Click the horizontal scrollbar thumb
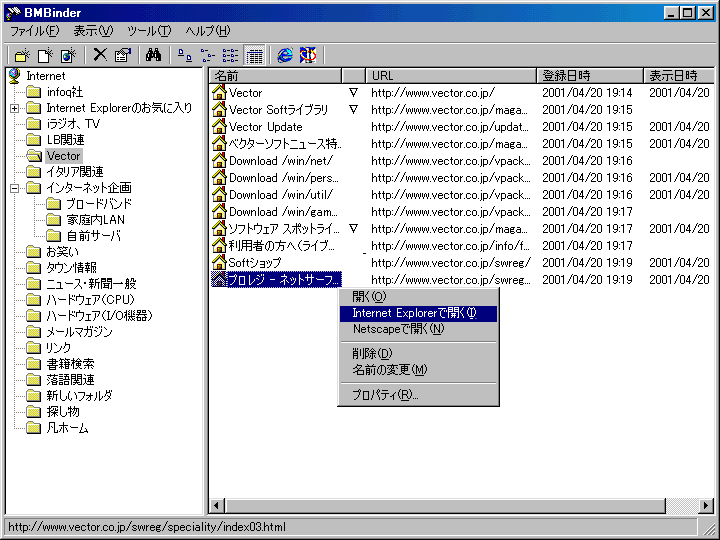Screen dimensions: 720x540 coord(445,506)
